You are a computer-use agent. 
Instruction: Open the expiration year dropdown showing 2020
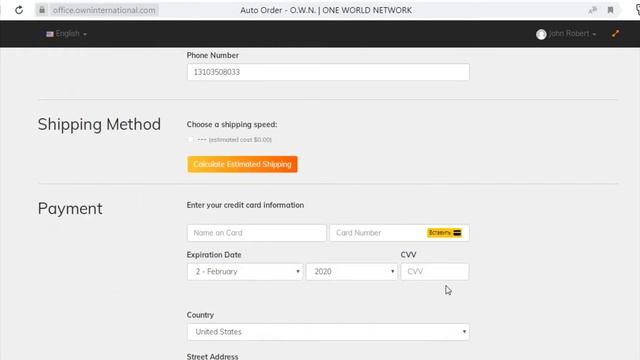click(x=352, y=272)
